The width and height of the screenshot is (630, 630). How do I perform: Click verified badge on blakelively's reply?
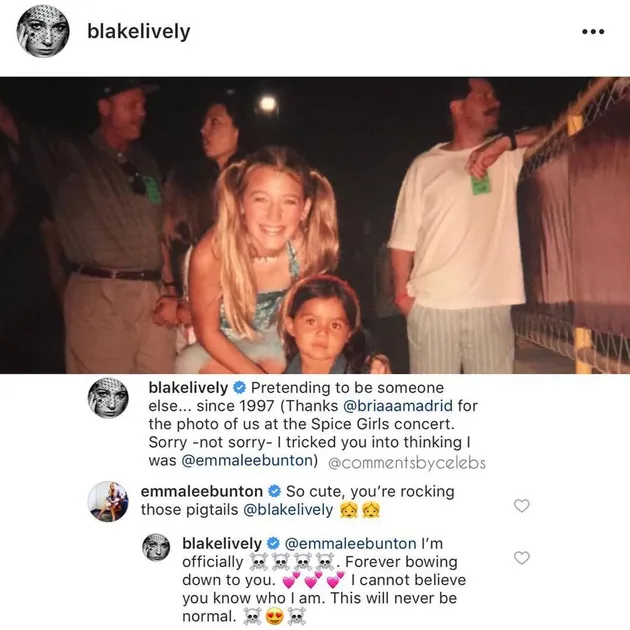(x=273, y=544)
